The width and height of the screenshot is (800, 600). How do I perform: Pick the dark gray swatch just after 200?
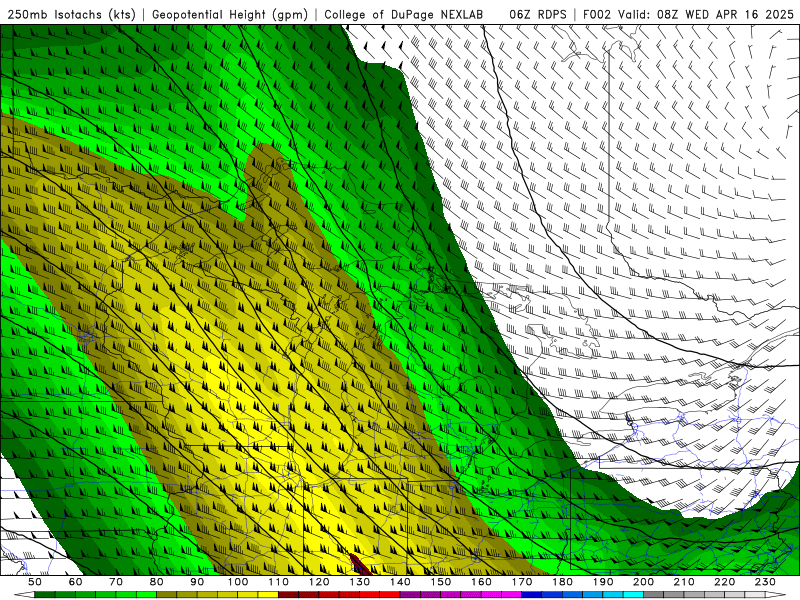[654, 595]
